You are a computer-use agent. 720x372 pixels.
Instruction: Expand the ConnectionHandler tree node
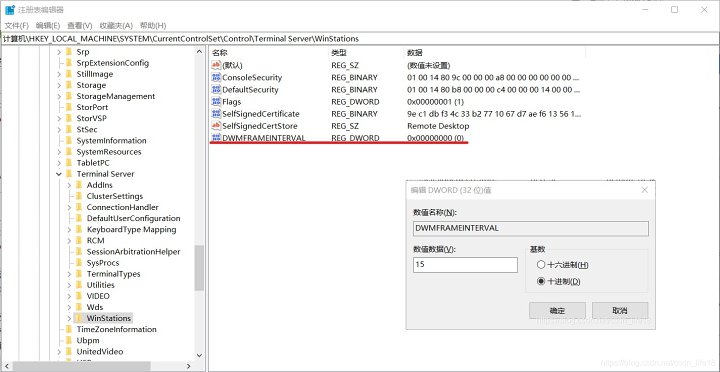click(x=69, y=207)
